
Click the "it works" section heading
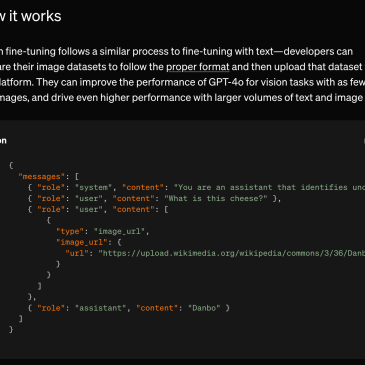[35, 16]
